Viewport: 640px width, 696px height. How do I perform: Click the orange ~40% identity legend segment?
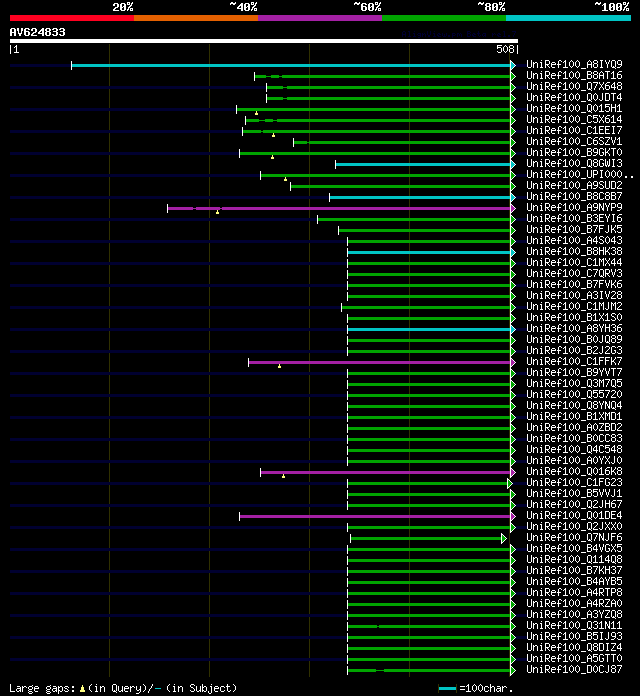point(196,18)
